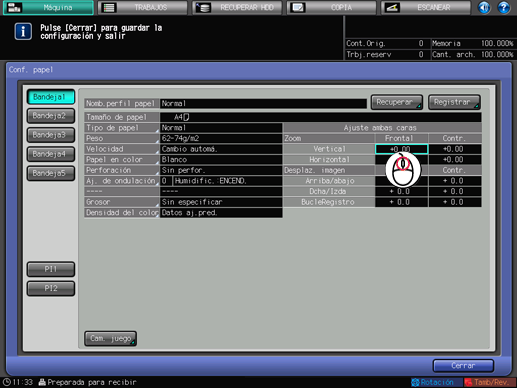Open Papel en color setting

point(122,160)
